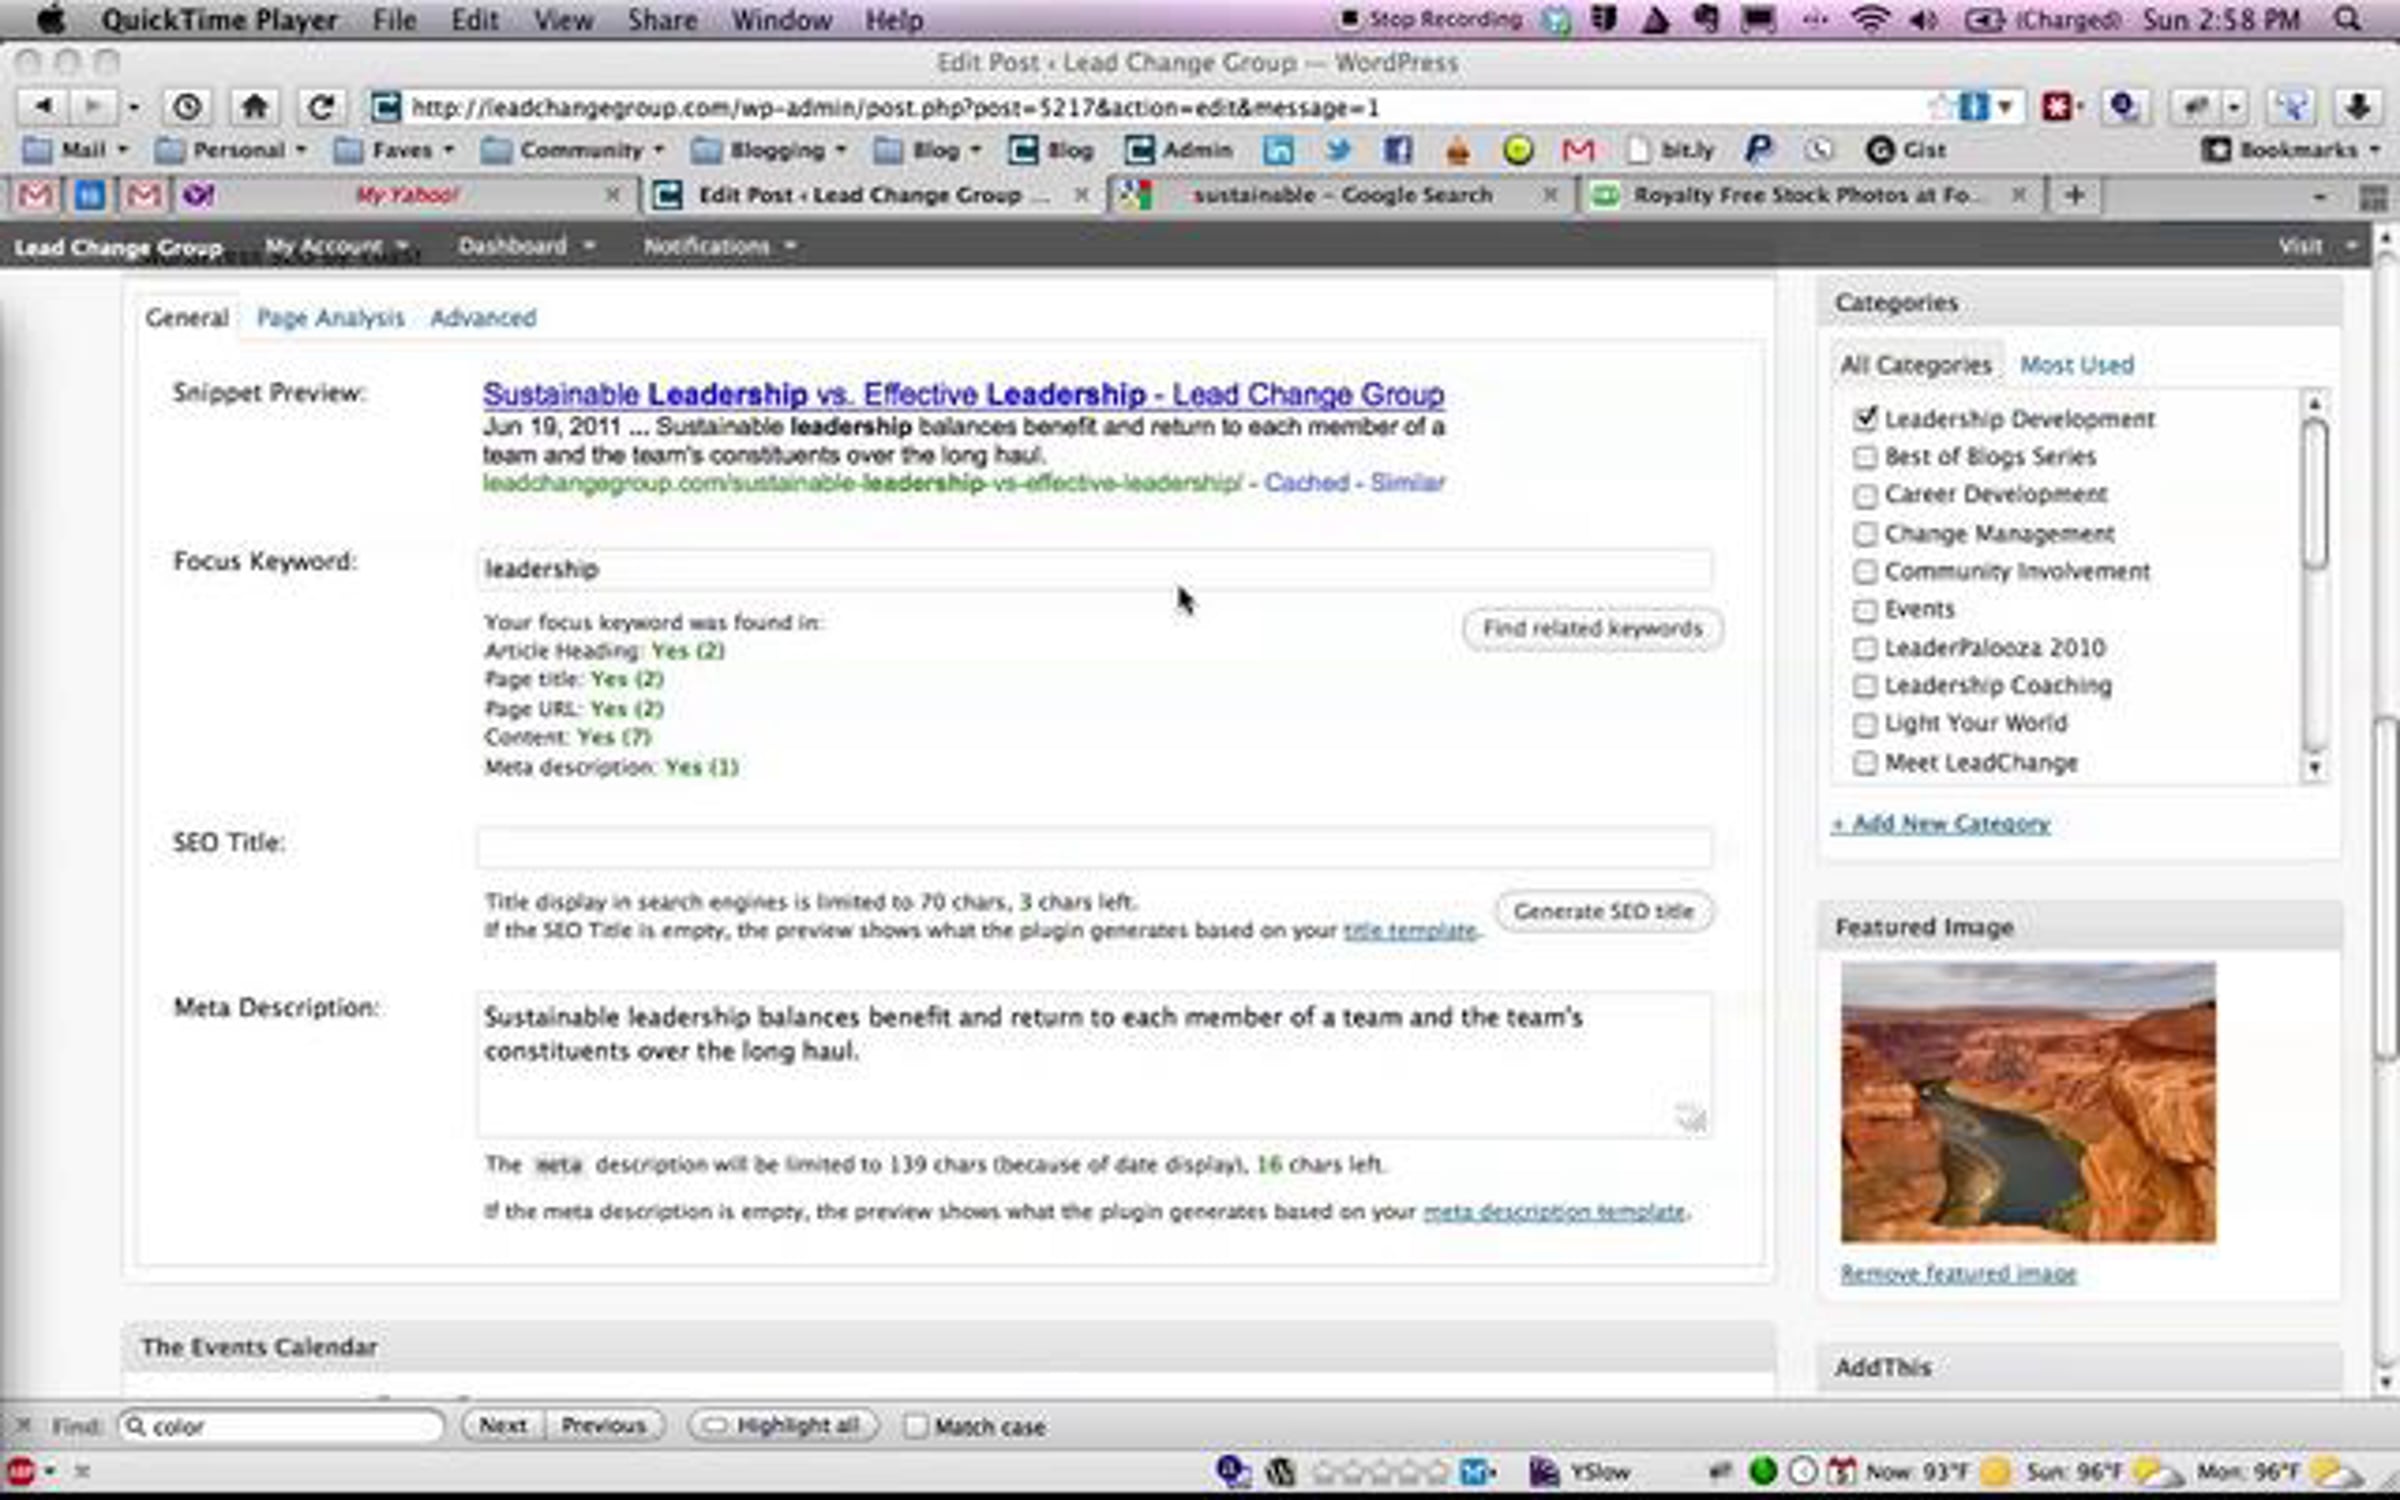Click the Spotlight search magnifier icon
This screenshot has width=2400, height=1500.
point(2348,20)
